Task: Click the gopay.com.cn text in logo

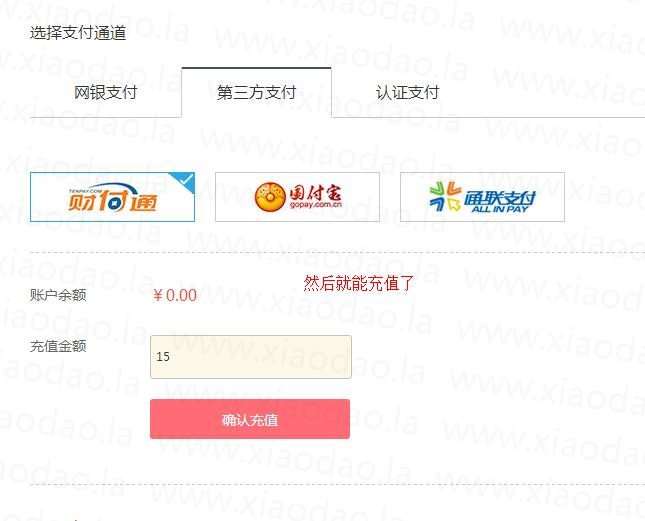Action: pos(316,205)
